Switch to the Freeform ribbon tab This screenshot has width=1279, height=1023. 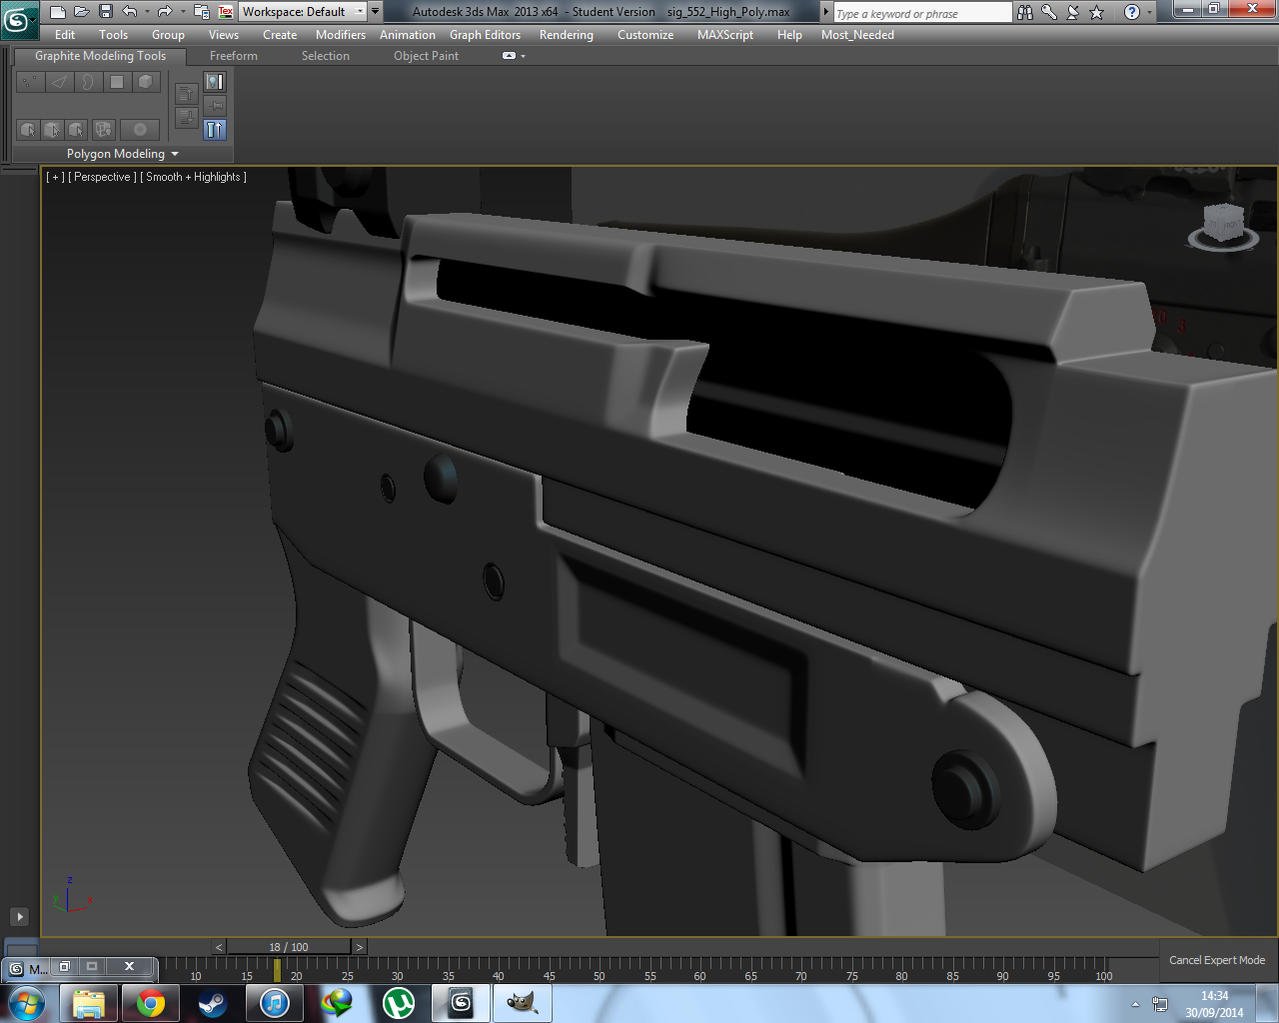coord(233,55)
